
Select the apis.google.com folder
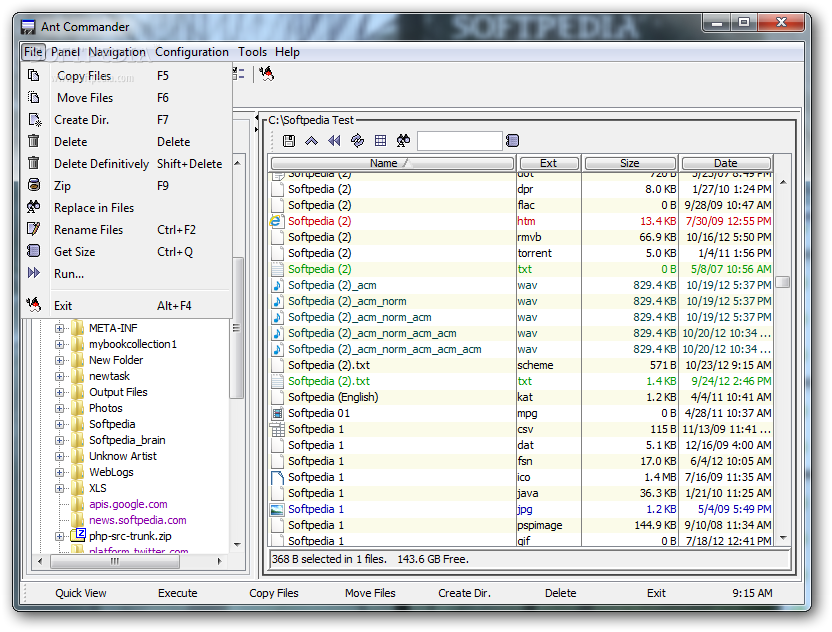[x=128, y=504]
